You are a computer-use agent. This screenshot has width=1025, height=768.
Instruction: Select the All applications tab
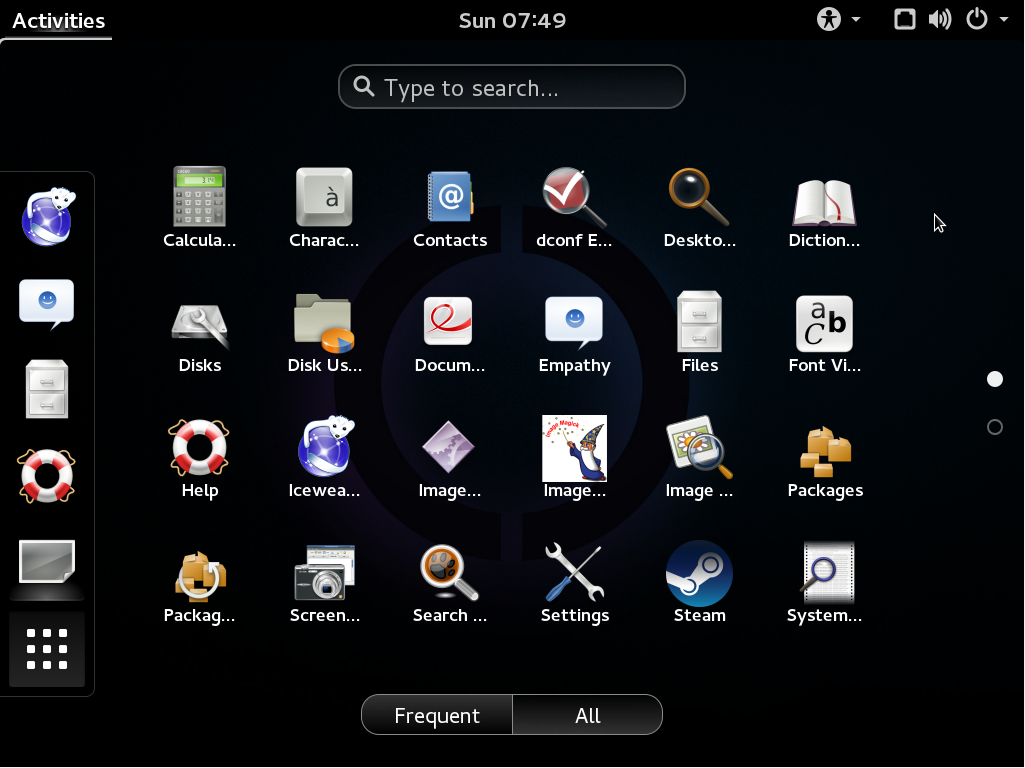(x=588, y=715)
